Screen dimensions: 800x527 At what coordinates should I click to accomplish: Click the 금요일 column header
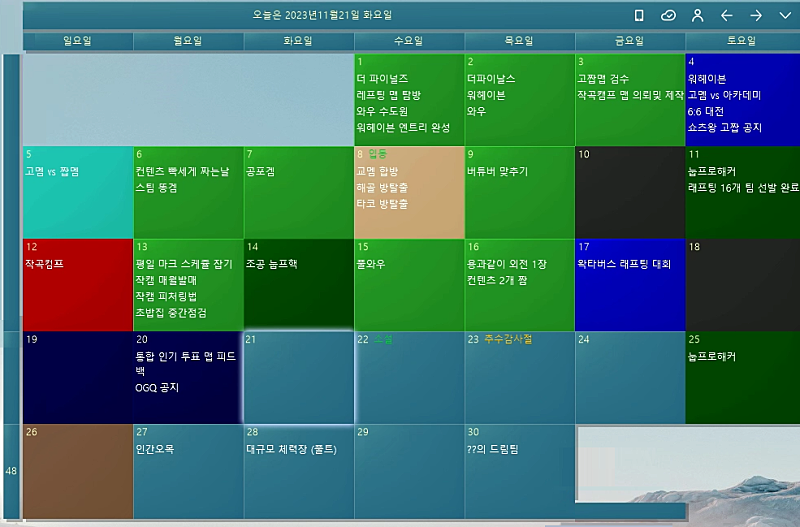click(630, 41)
